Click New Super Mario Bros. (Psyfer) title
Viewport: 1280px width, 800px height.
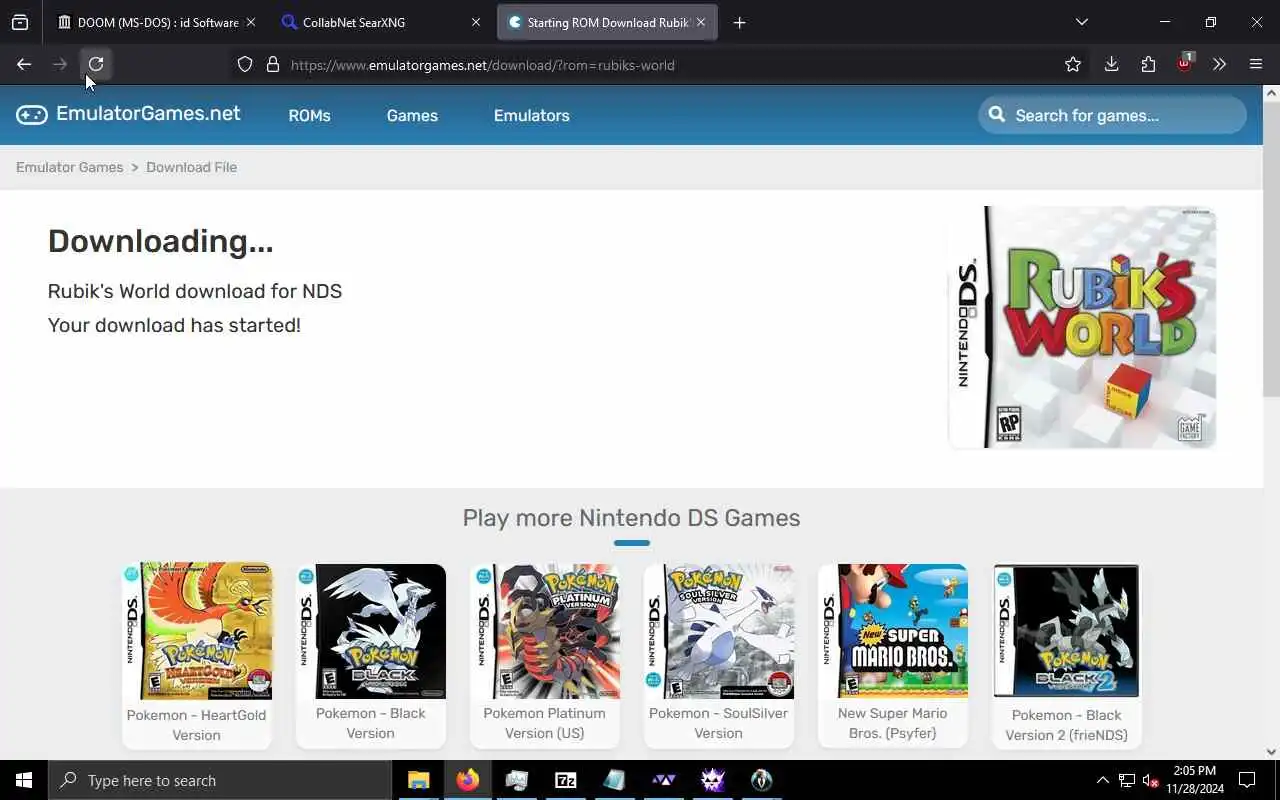[892, 723]
